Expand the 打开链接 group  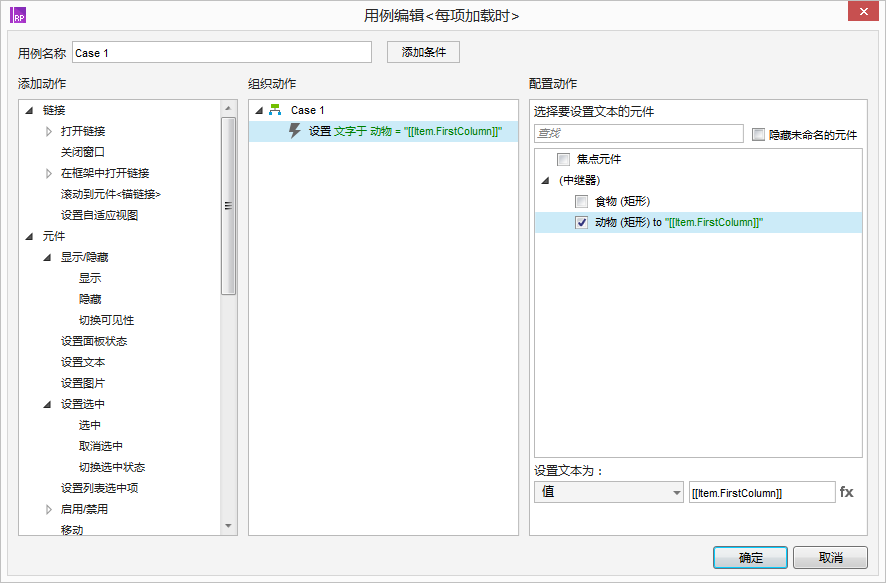coord(49,131)
